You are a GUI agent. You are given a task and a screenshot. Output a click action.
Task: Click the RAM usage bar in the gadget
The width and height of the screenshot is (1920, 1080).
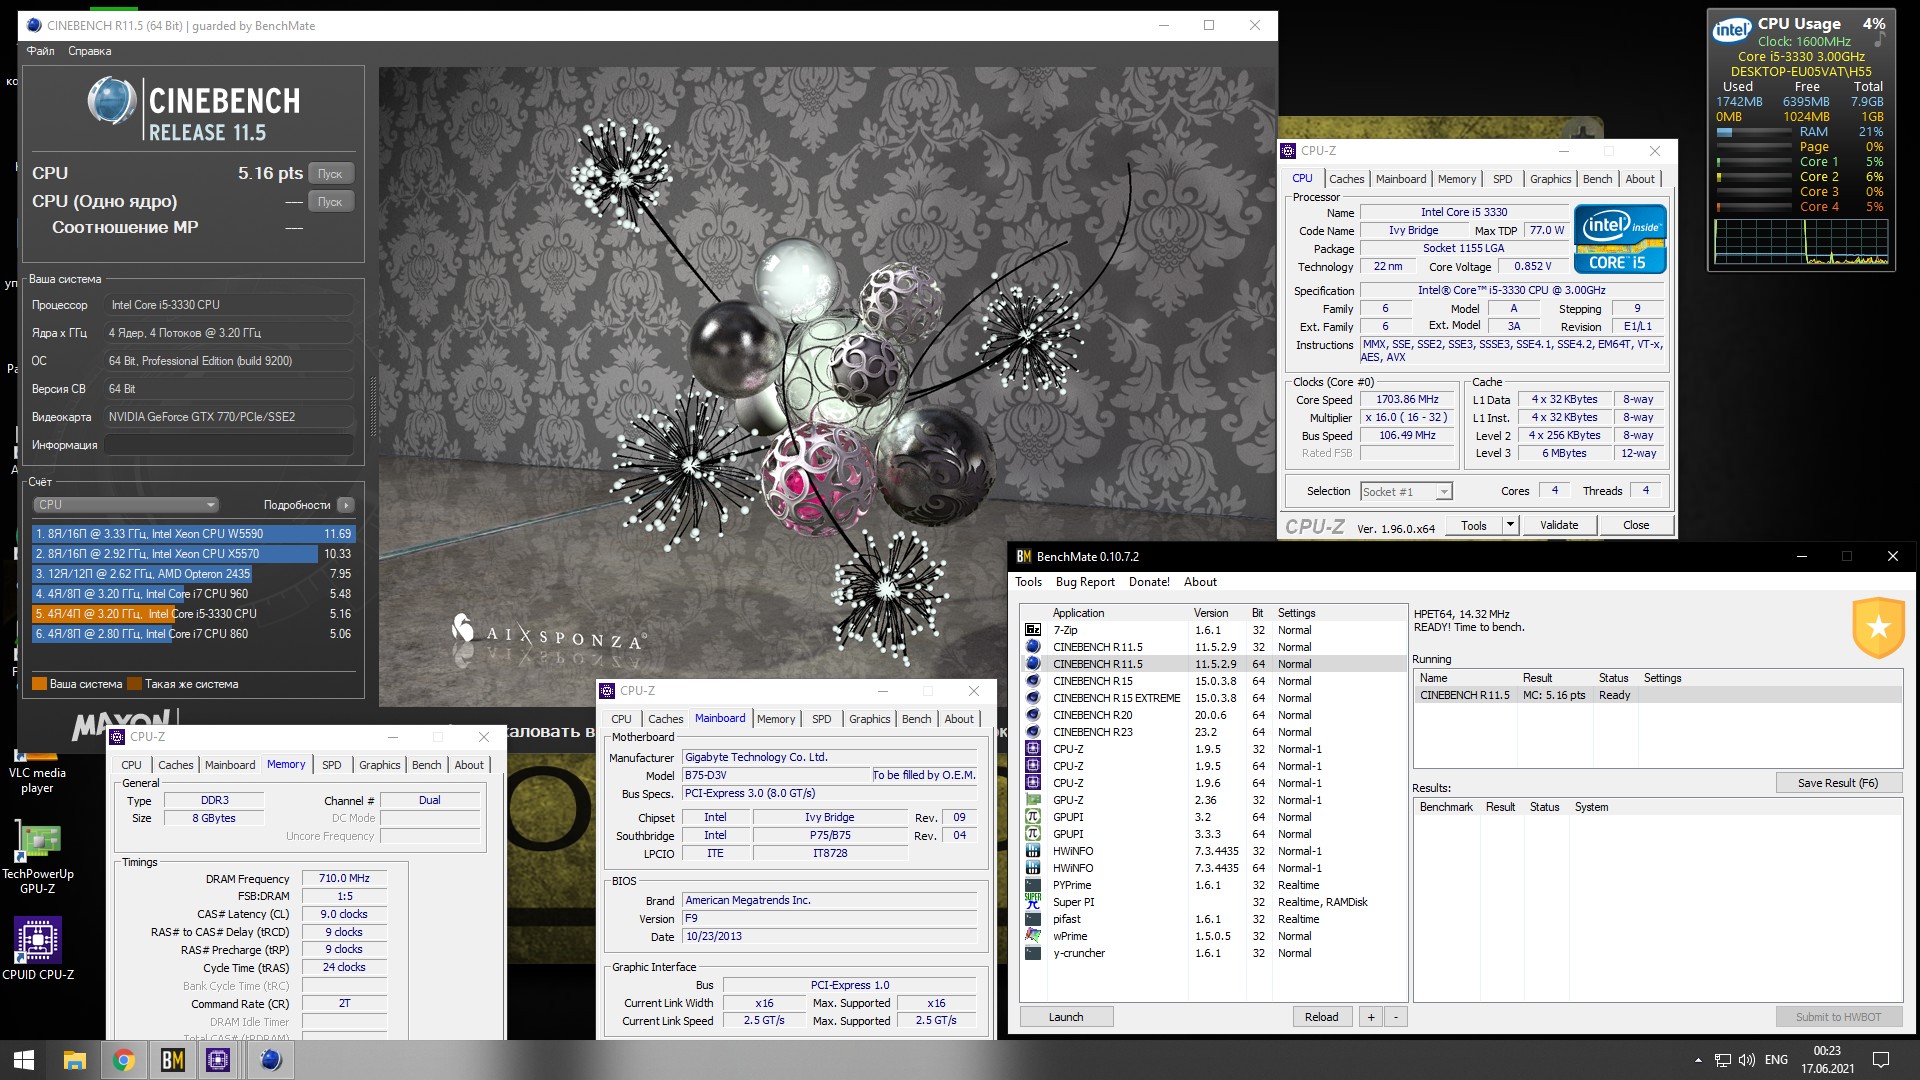pyautogui.click(x=1752, y=132)
